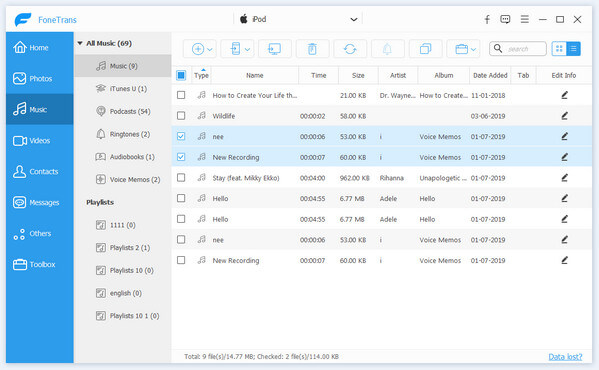Click the ringtone bell toolbar icon

(x=387, y=49)
